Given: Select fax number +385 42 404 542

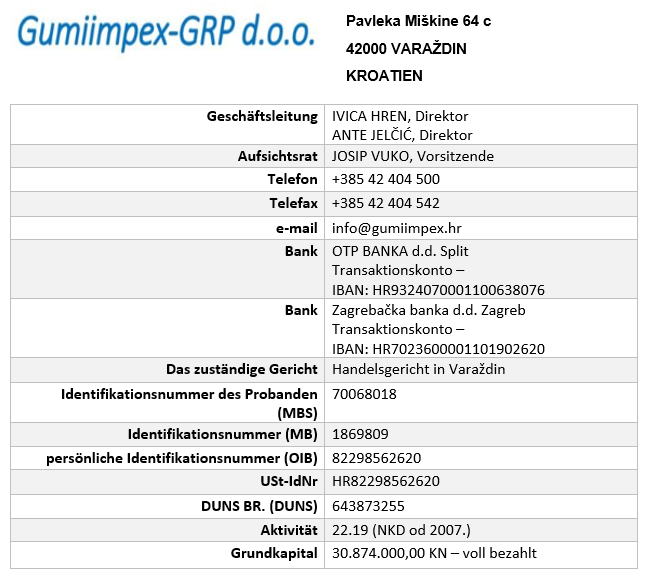Looking at the screenshot, I should point(386,203).
